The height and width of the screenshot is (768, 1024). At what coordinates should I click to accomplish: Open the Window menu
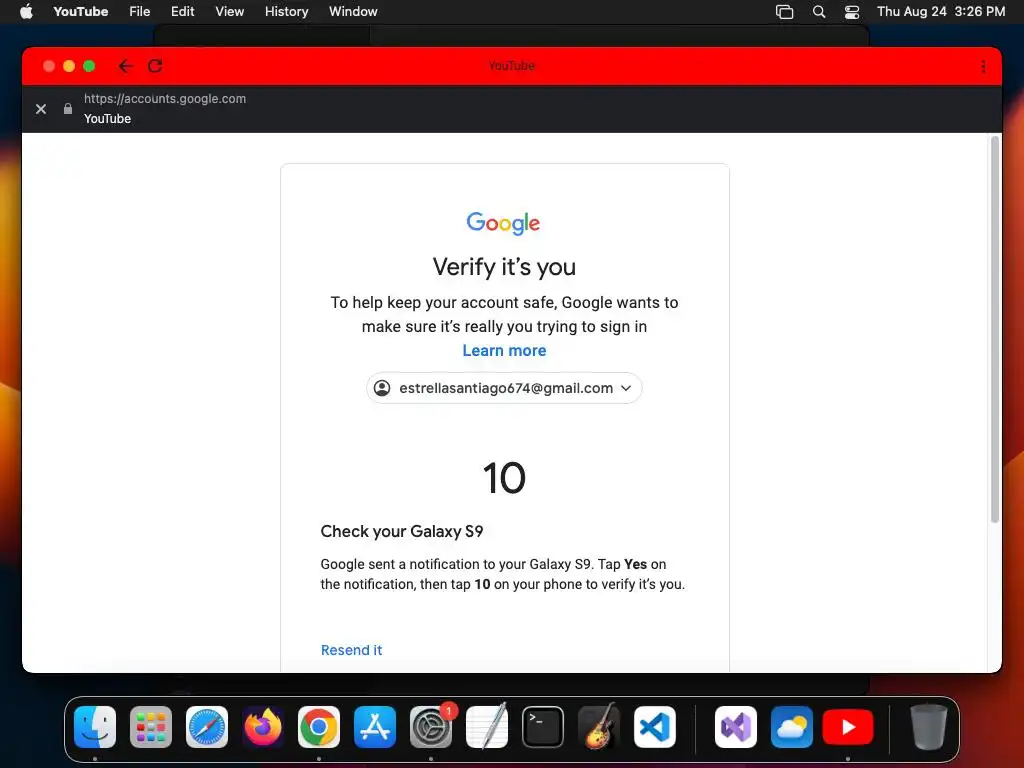[353, 11]
